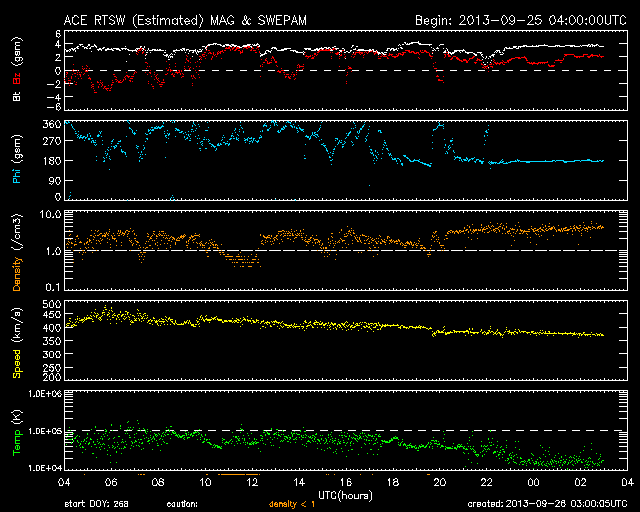
Task: Click the "-2" tick on the Bt Bz axis
Action: [x=54, y=84]
